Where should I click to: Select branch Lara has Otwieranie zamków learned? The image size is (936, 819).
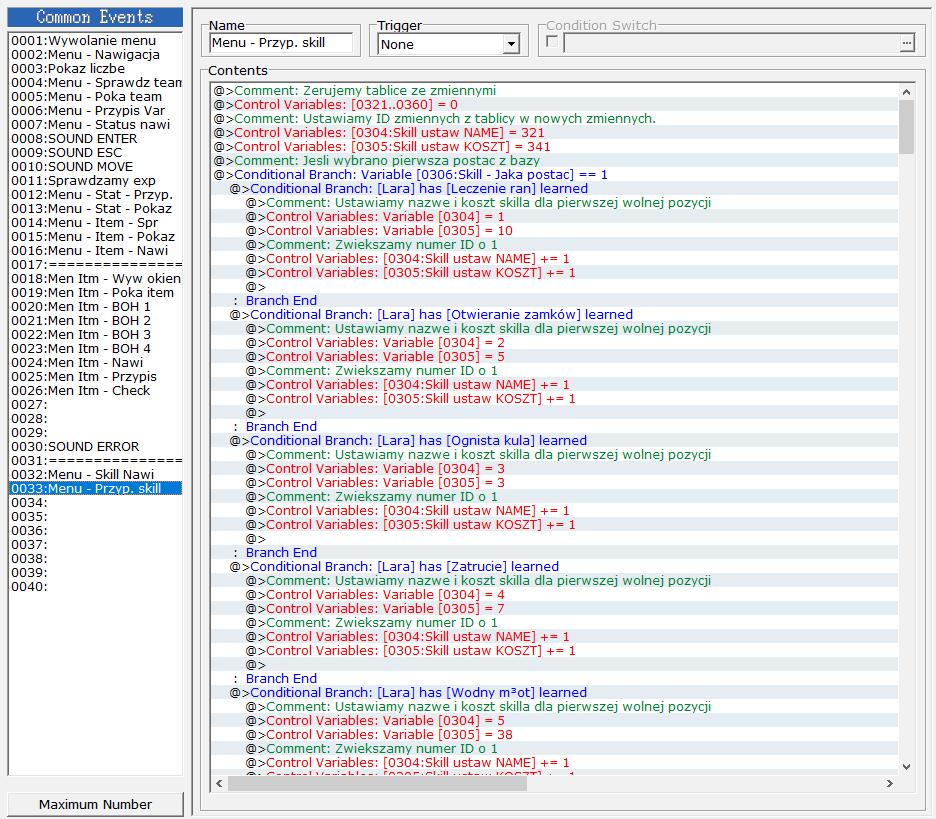pyautogui.click(x=555, y=315)
